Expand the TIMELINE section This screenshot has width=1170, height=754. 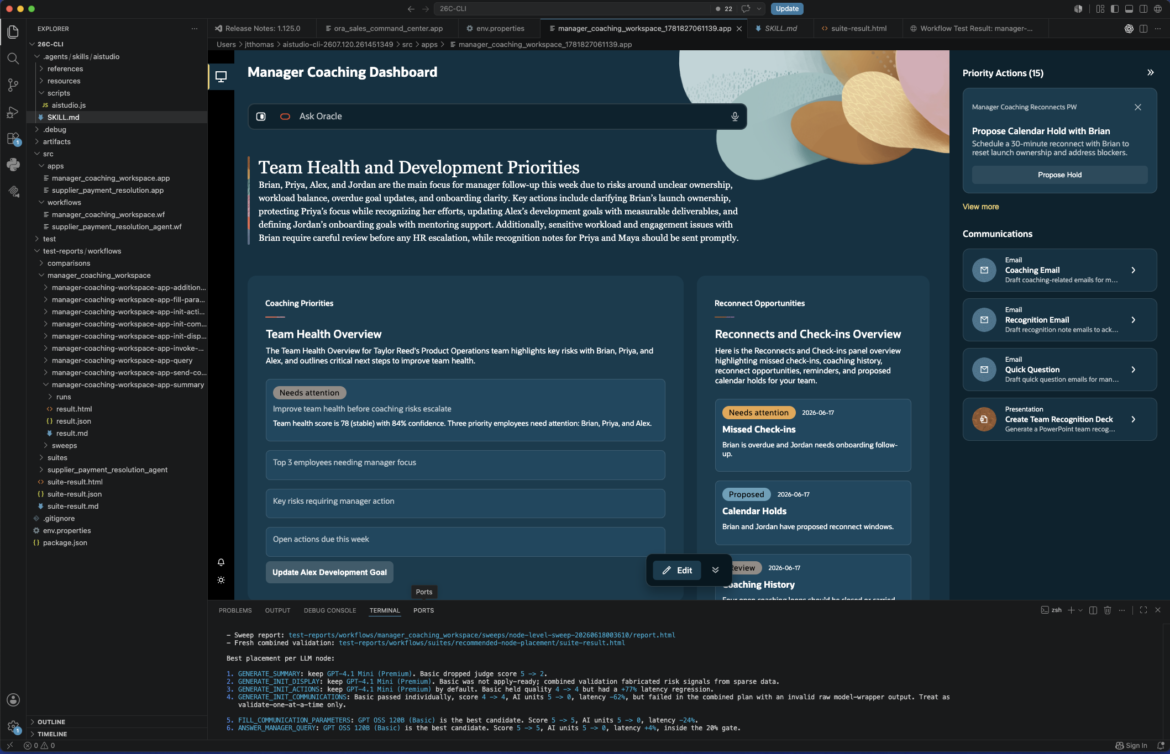52,735
